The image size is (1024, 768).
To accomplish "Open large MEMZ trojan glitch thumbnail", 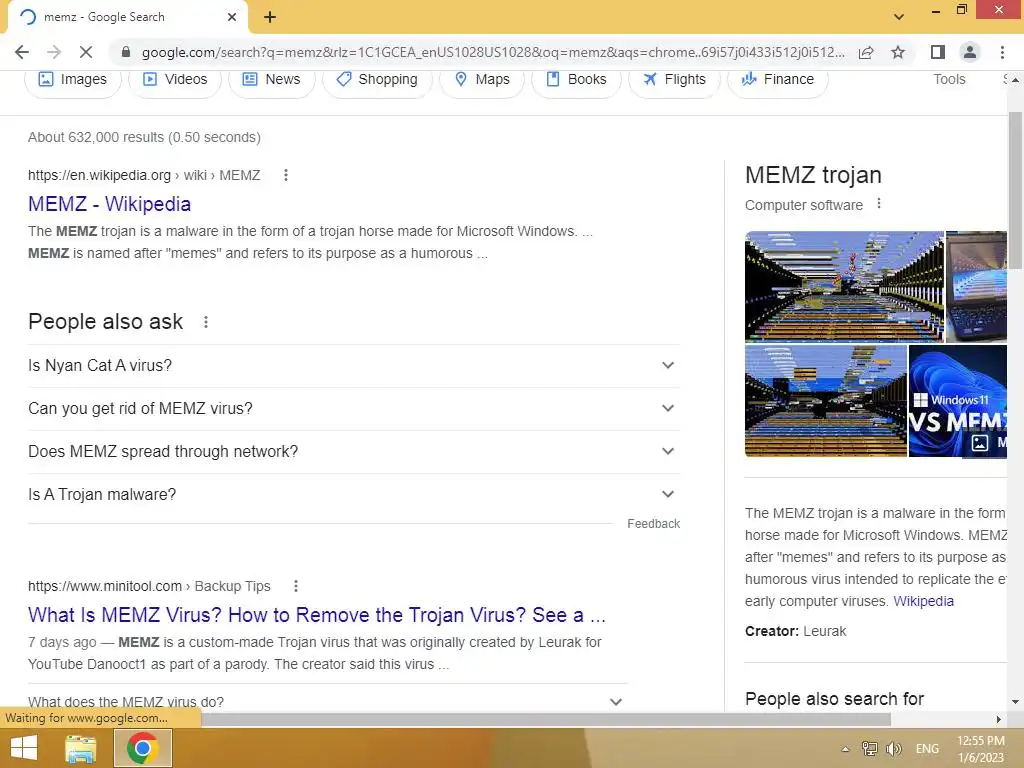I will [844, 287].
